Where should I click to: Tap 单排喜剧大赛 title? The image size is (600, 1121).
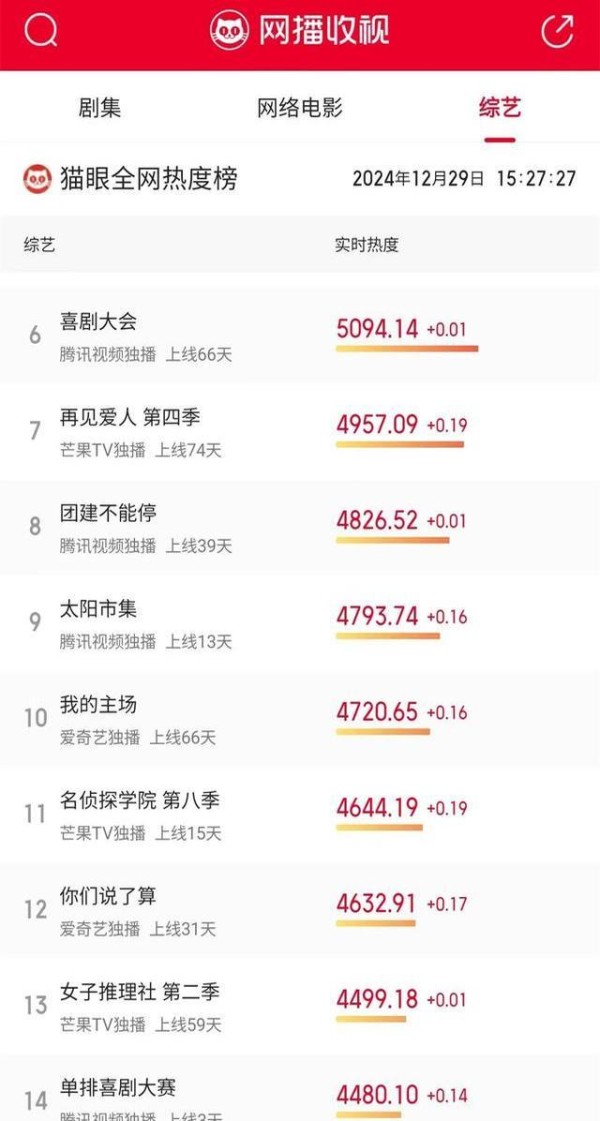118,1088
